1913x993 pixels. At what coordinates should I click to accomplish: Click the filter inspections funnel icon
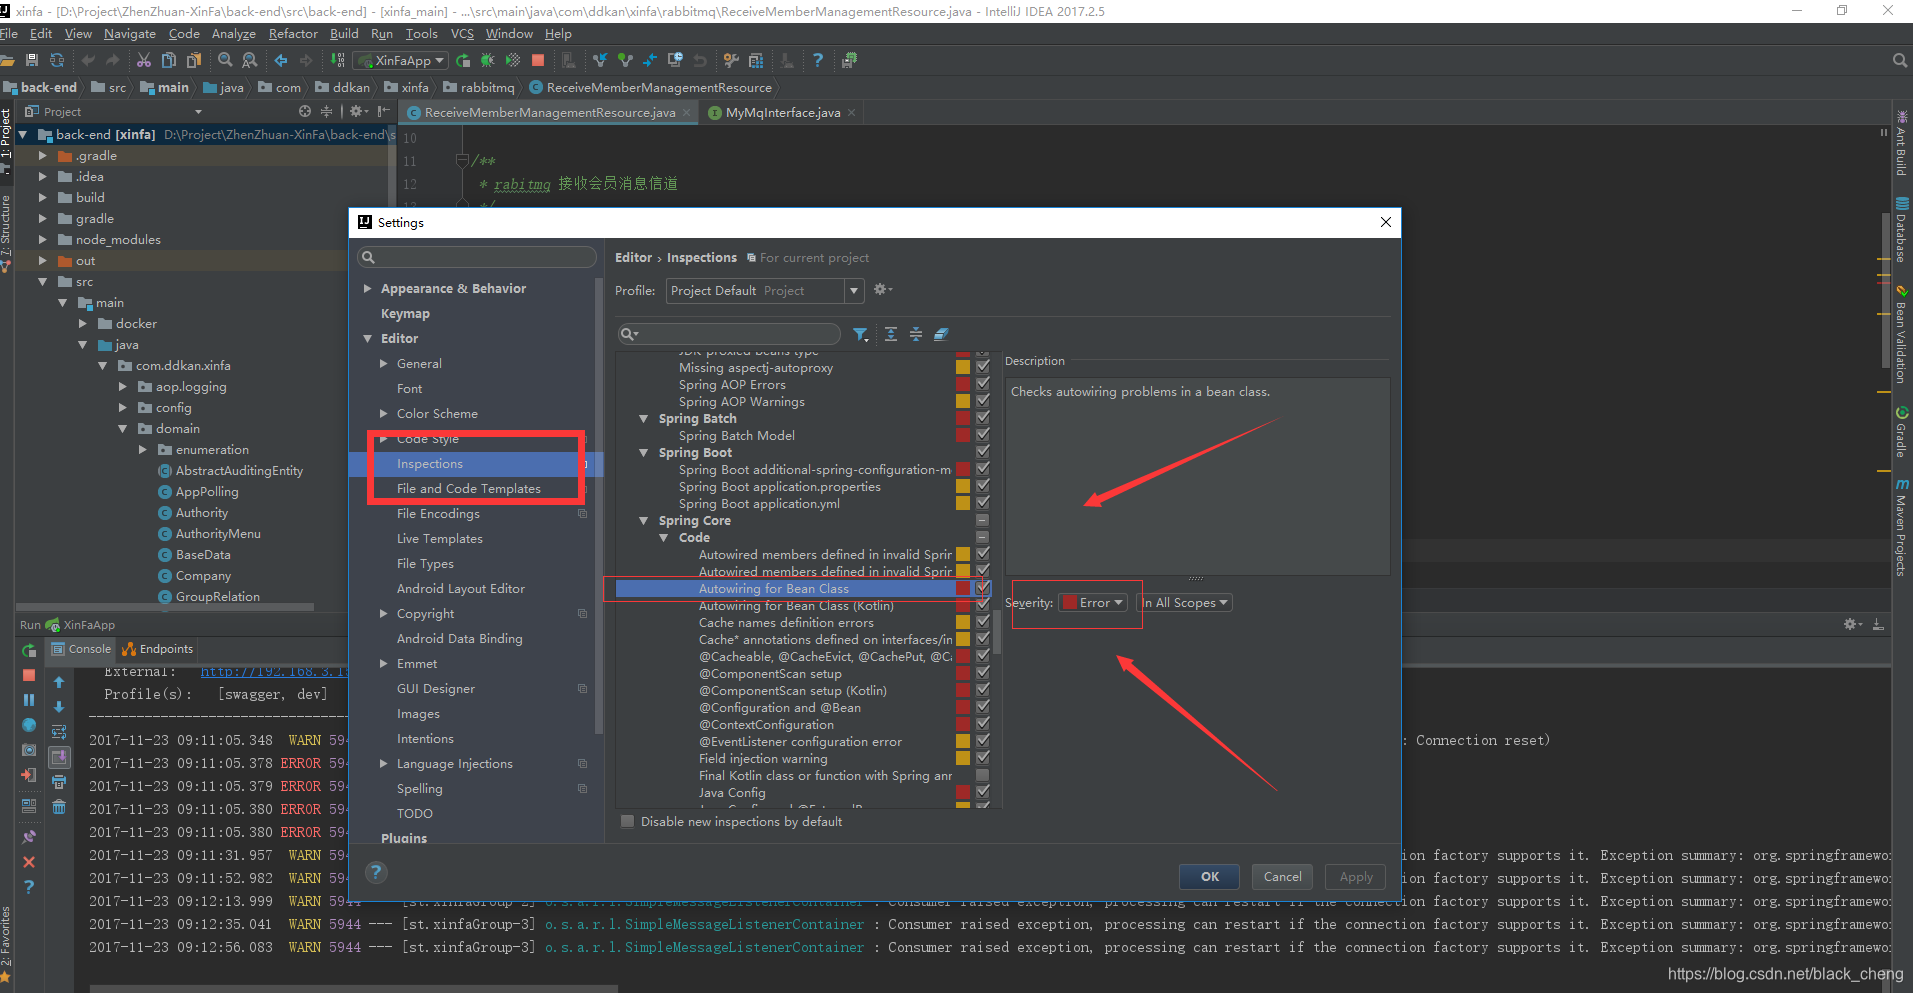(860, 334)
